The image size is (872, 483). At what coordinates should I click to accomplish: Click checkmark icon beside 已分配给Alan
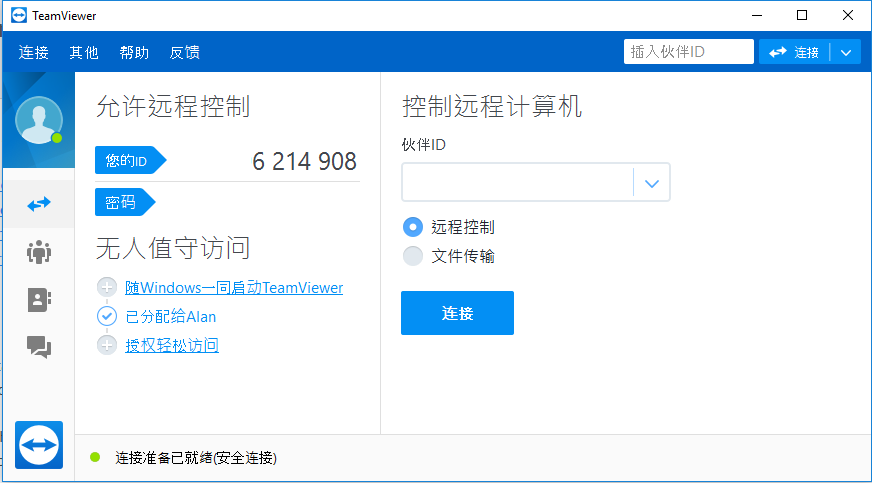click(x=107, y=316)
